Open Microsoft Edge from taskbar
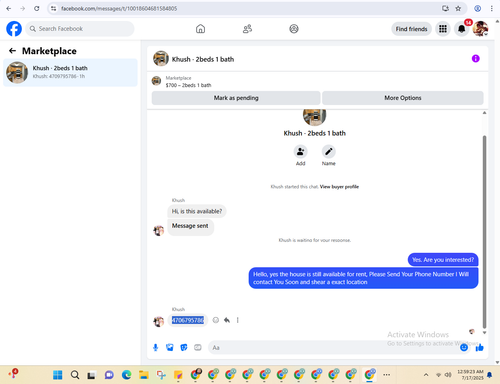This screenshot has width=500, height=384. click(x=126, y=375)
